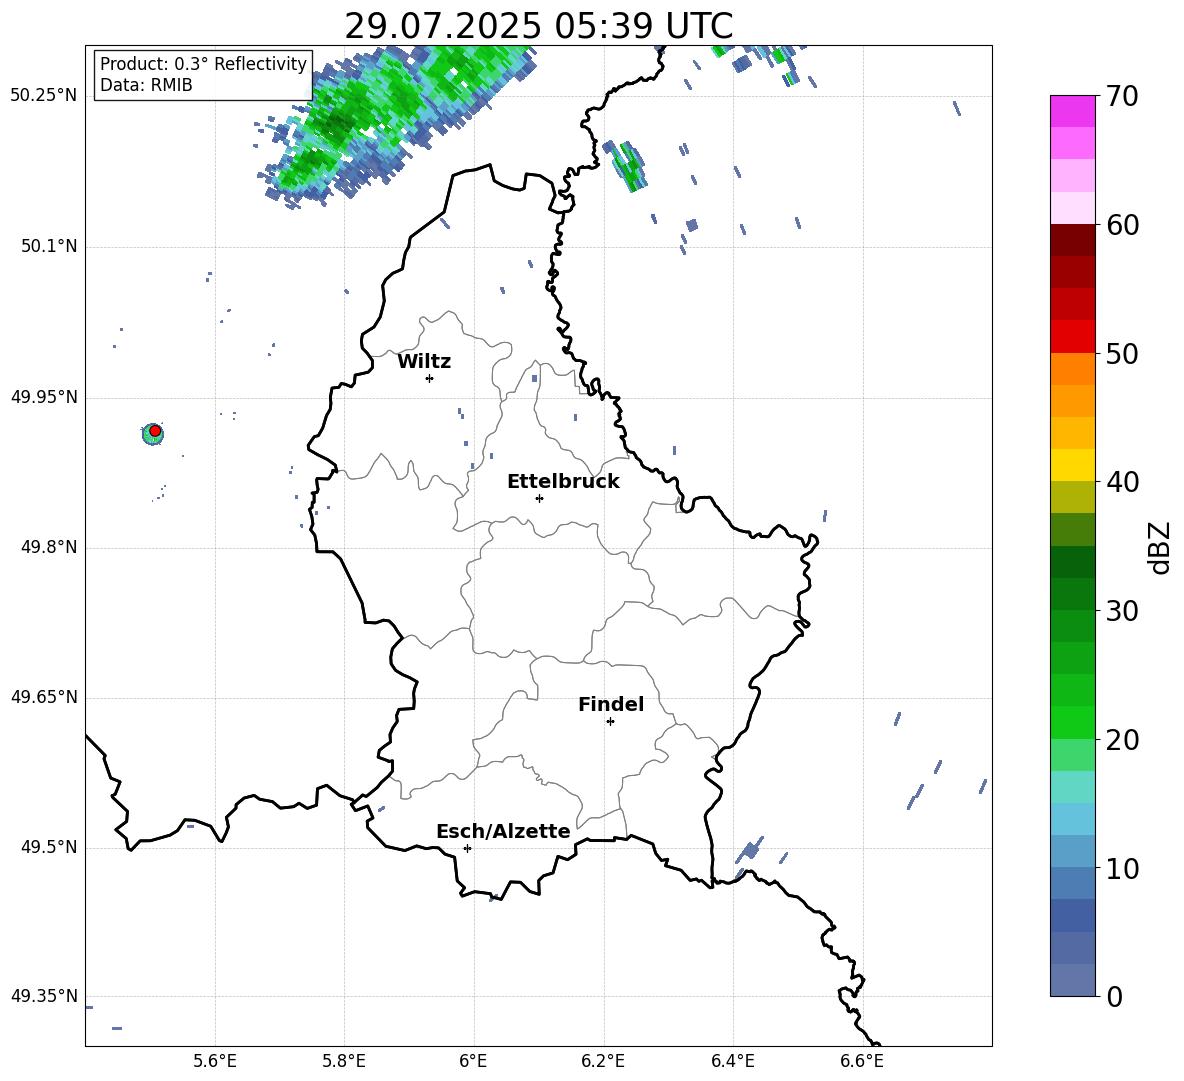Click the 60 tick on the colorbar

1121,225
